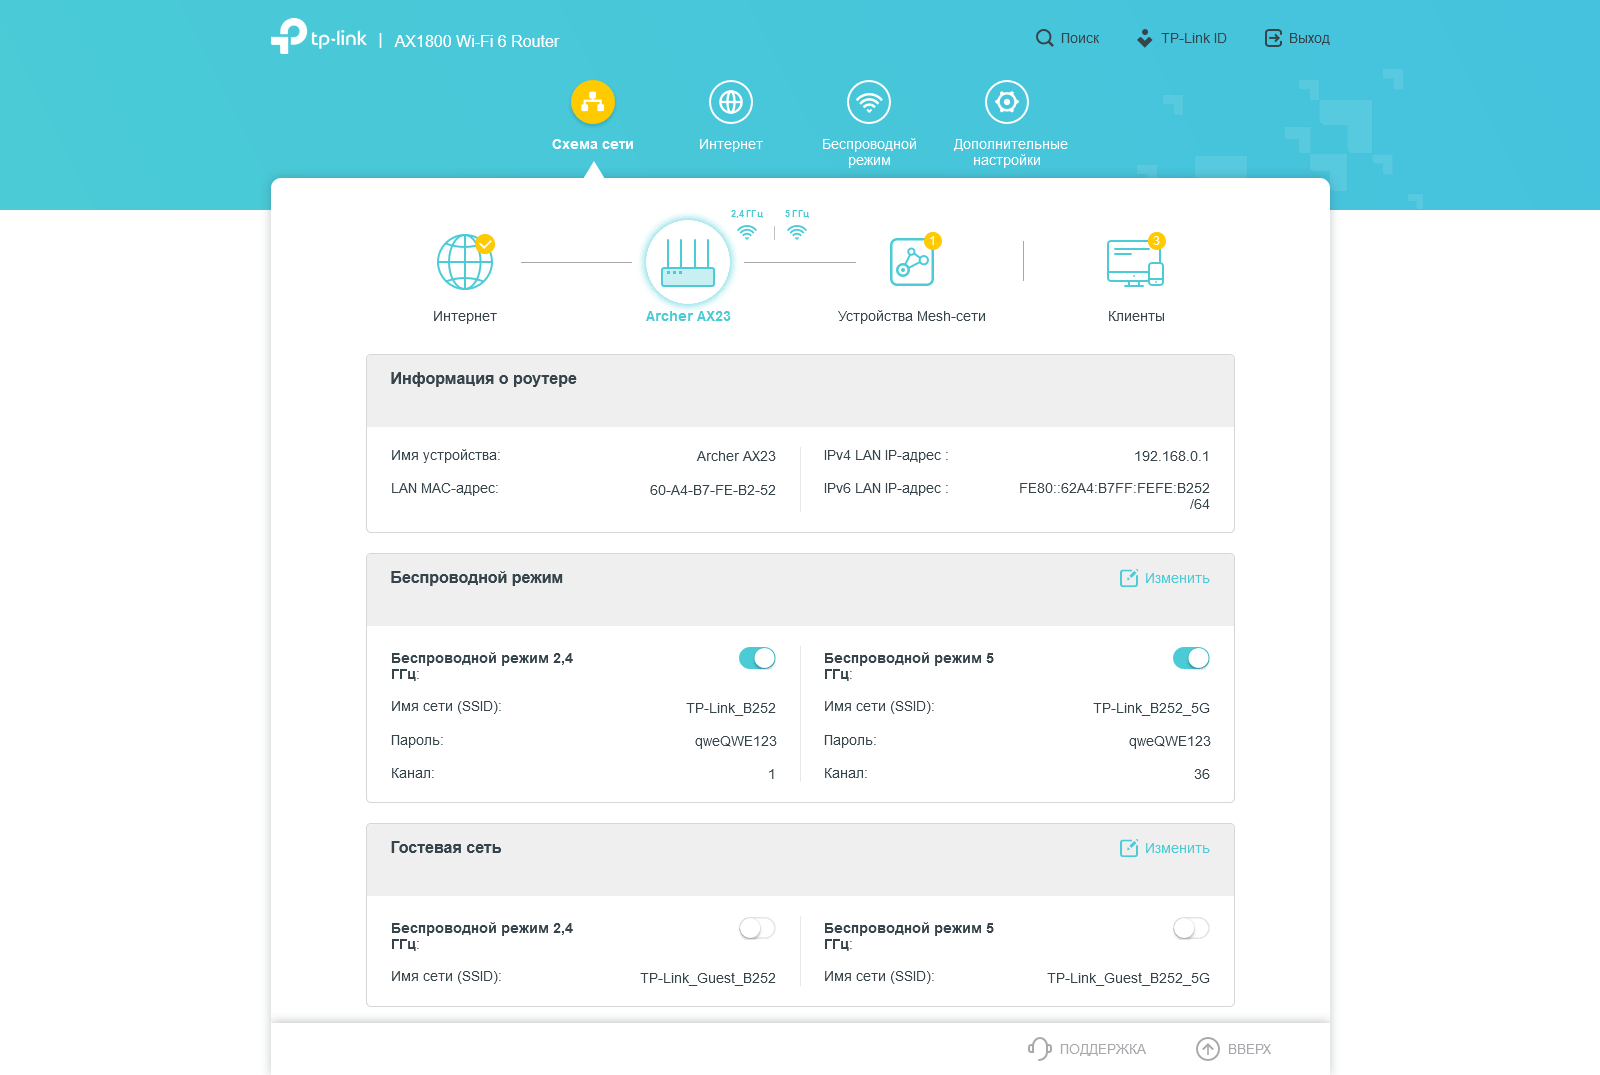Open the Internet globe tab icon
Screen dimensions: 1600x1075
click(x=731, y=102)
